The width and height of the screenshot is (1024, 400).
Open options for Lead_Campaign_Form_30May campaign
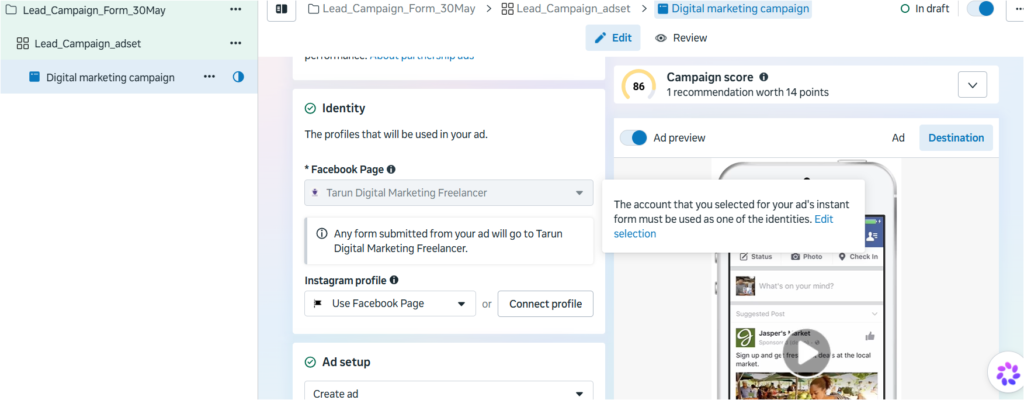pos(236,10)
